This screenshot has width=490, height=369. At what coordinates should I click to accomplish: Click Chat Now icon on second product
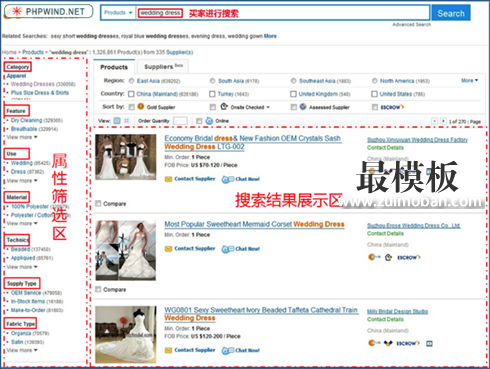(228, 249)
